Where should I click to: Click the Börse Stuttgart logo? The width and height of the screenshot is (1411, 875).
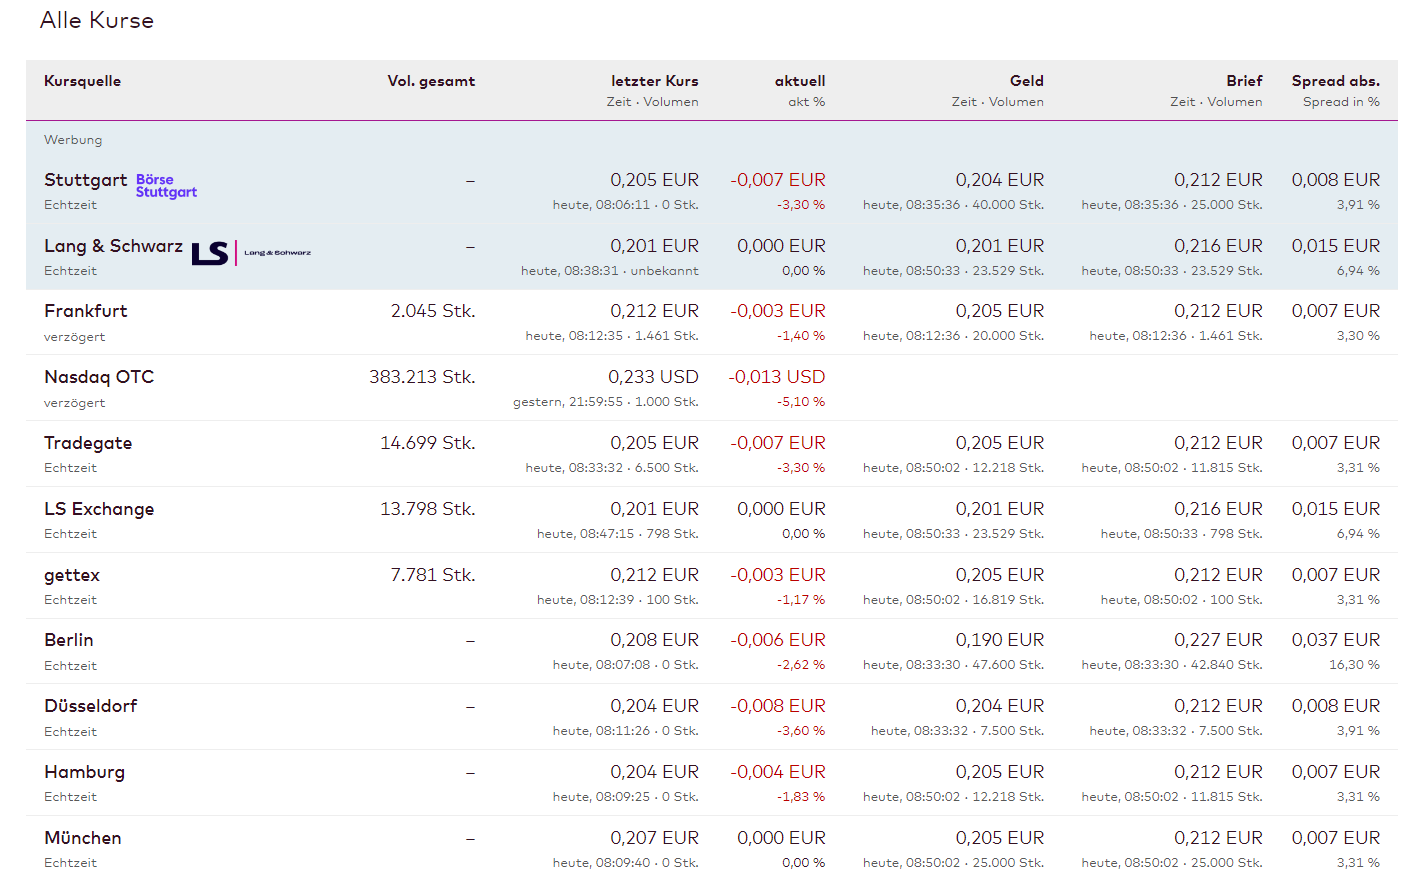click(166, 186)
